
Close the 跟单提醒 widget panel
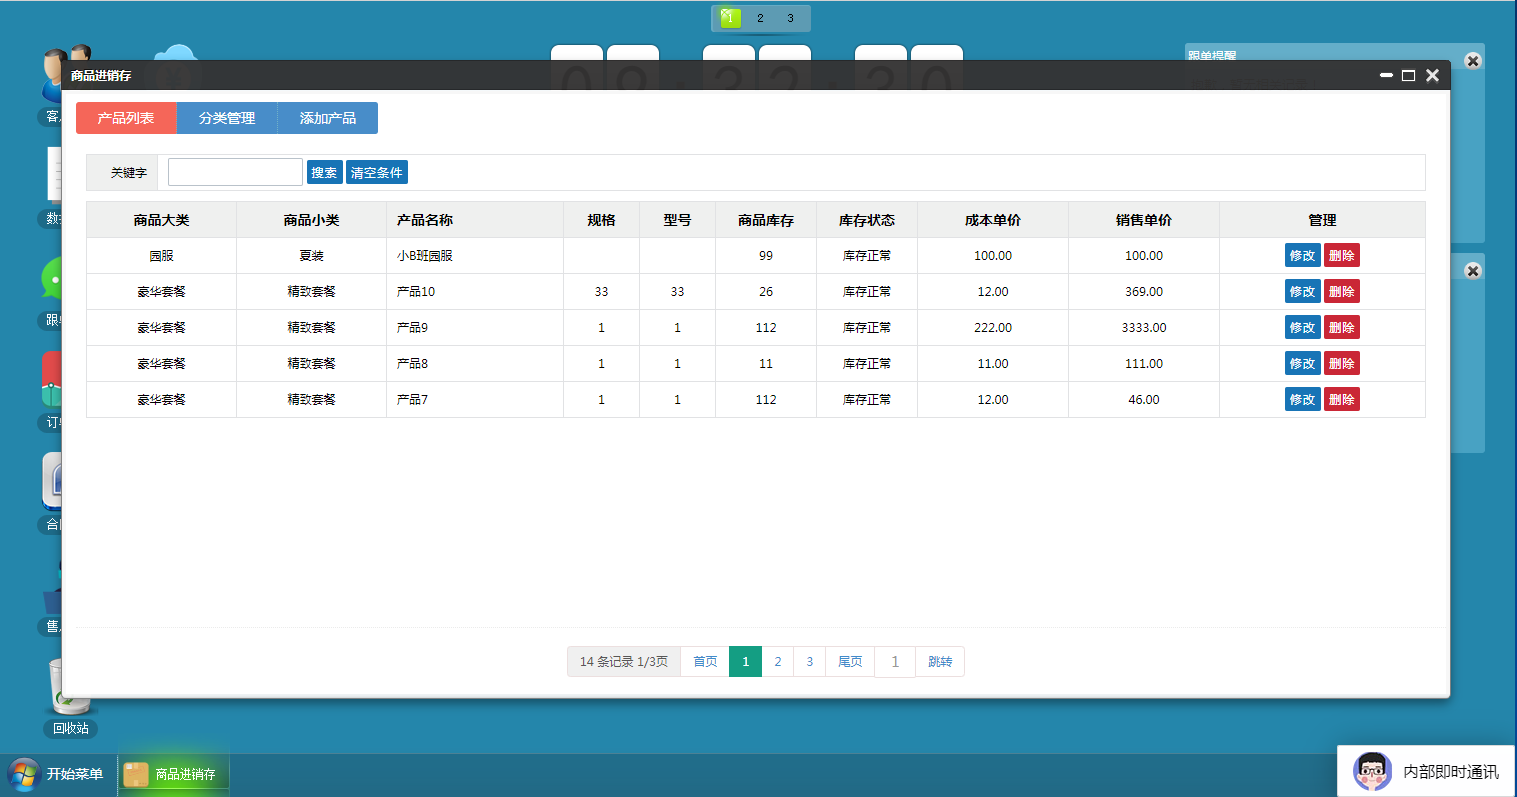pyautogui.click(x=1472, y=61)
